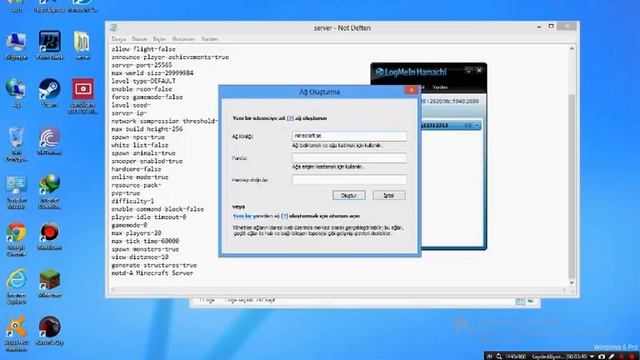Click the LogMeIn Hamachi logo icon
This screenshot has width=640, height=360.
coord(380,72)
